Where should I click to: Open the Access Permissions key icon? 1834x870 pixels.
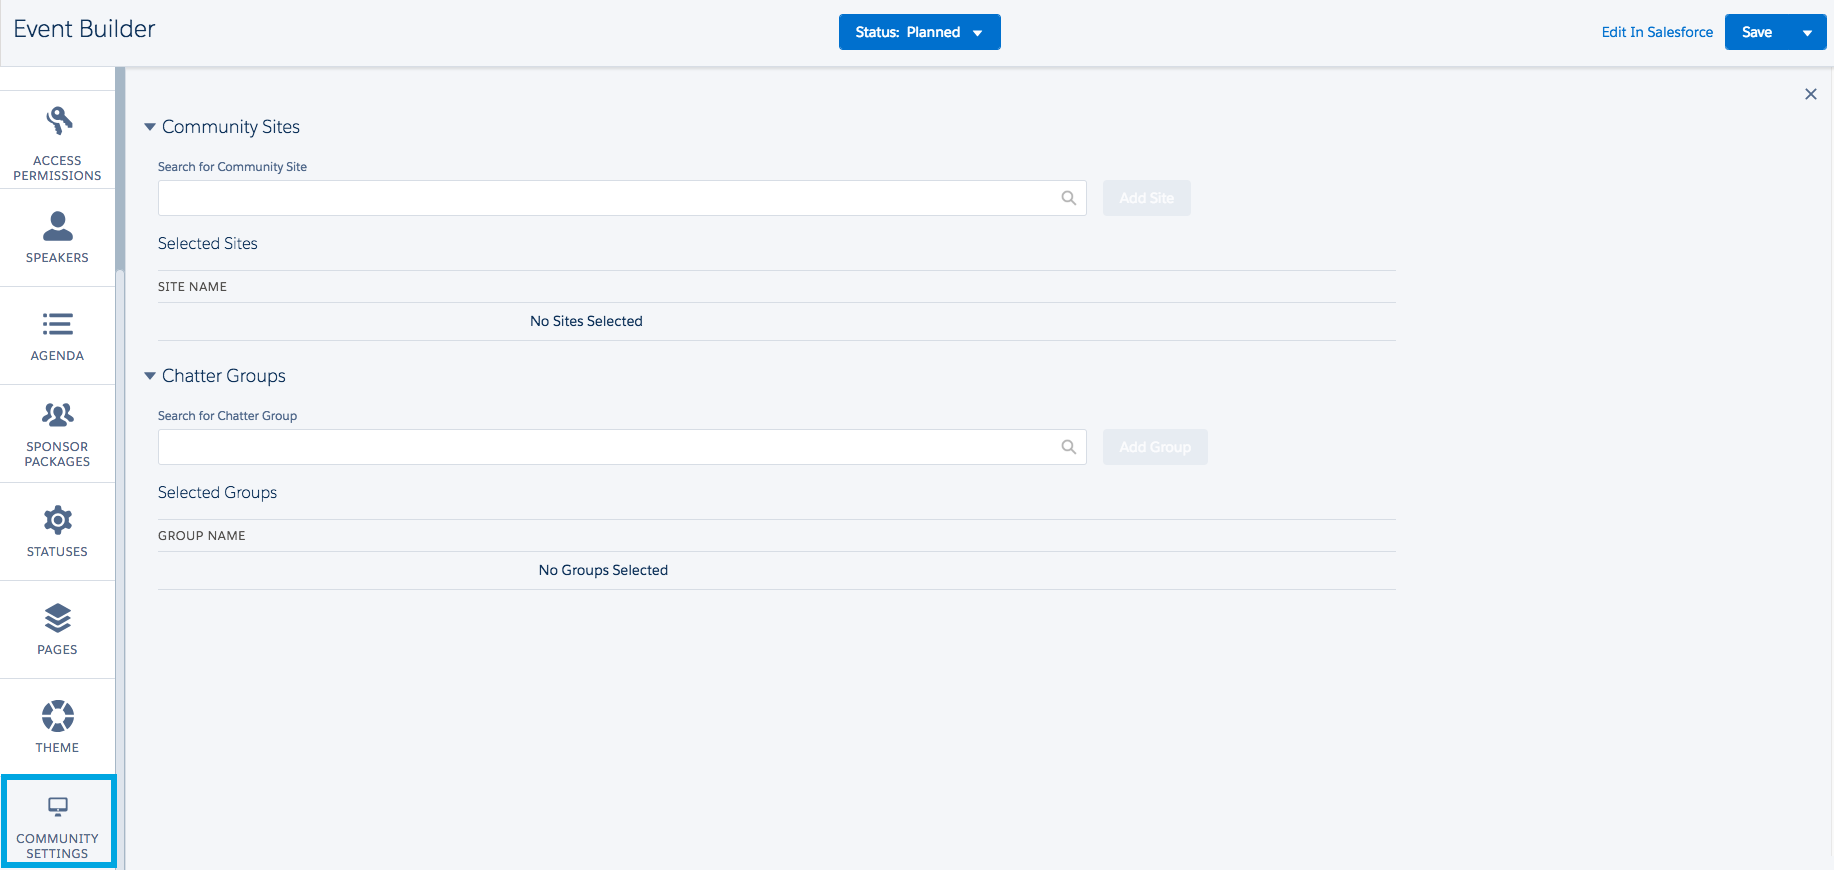click(x=58, y=121)
